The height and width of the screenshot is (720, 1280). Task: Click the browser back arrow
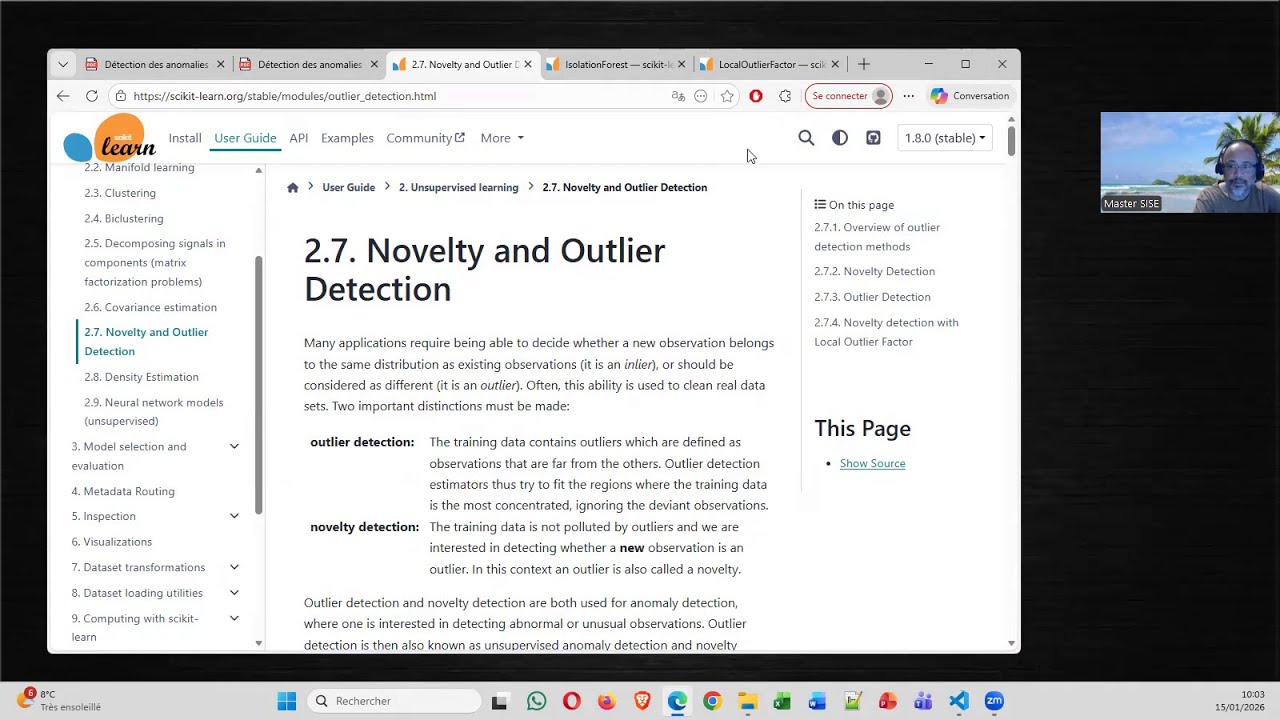pos(63,96)
